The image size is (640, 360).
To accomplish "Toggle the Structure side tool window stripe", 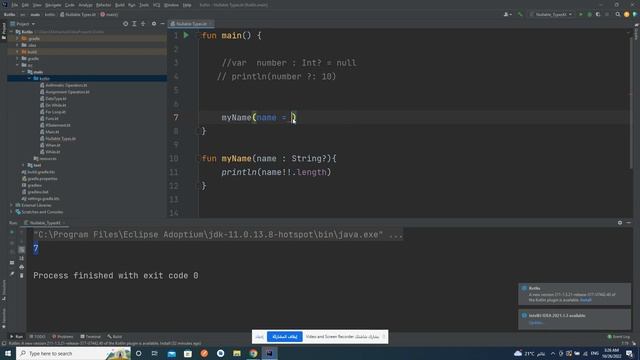I will tap(3, 291).
